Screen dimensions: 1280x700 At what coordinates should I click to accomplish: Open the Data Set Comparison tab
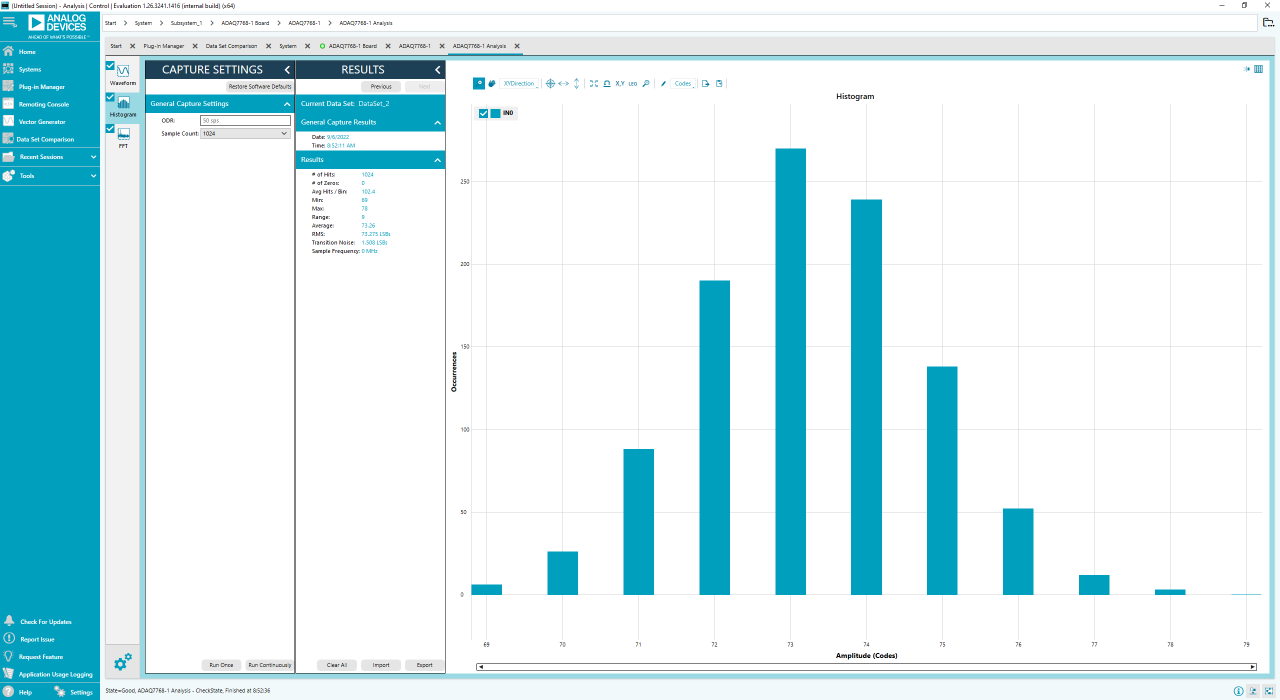(x=232, y=46)
